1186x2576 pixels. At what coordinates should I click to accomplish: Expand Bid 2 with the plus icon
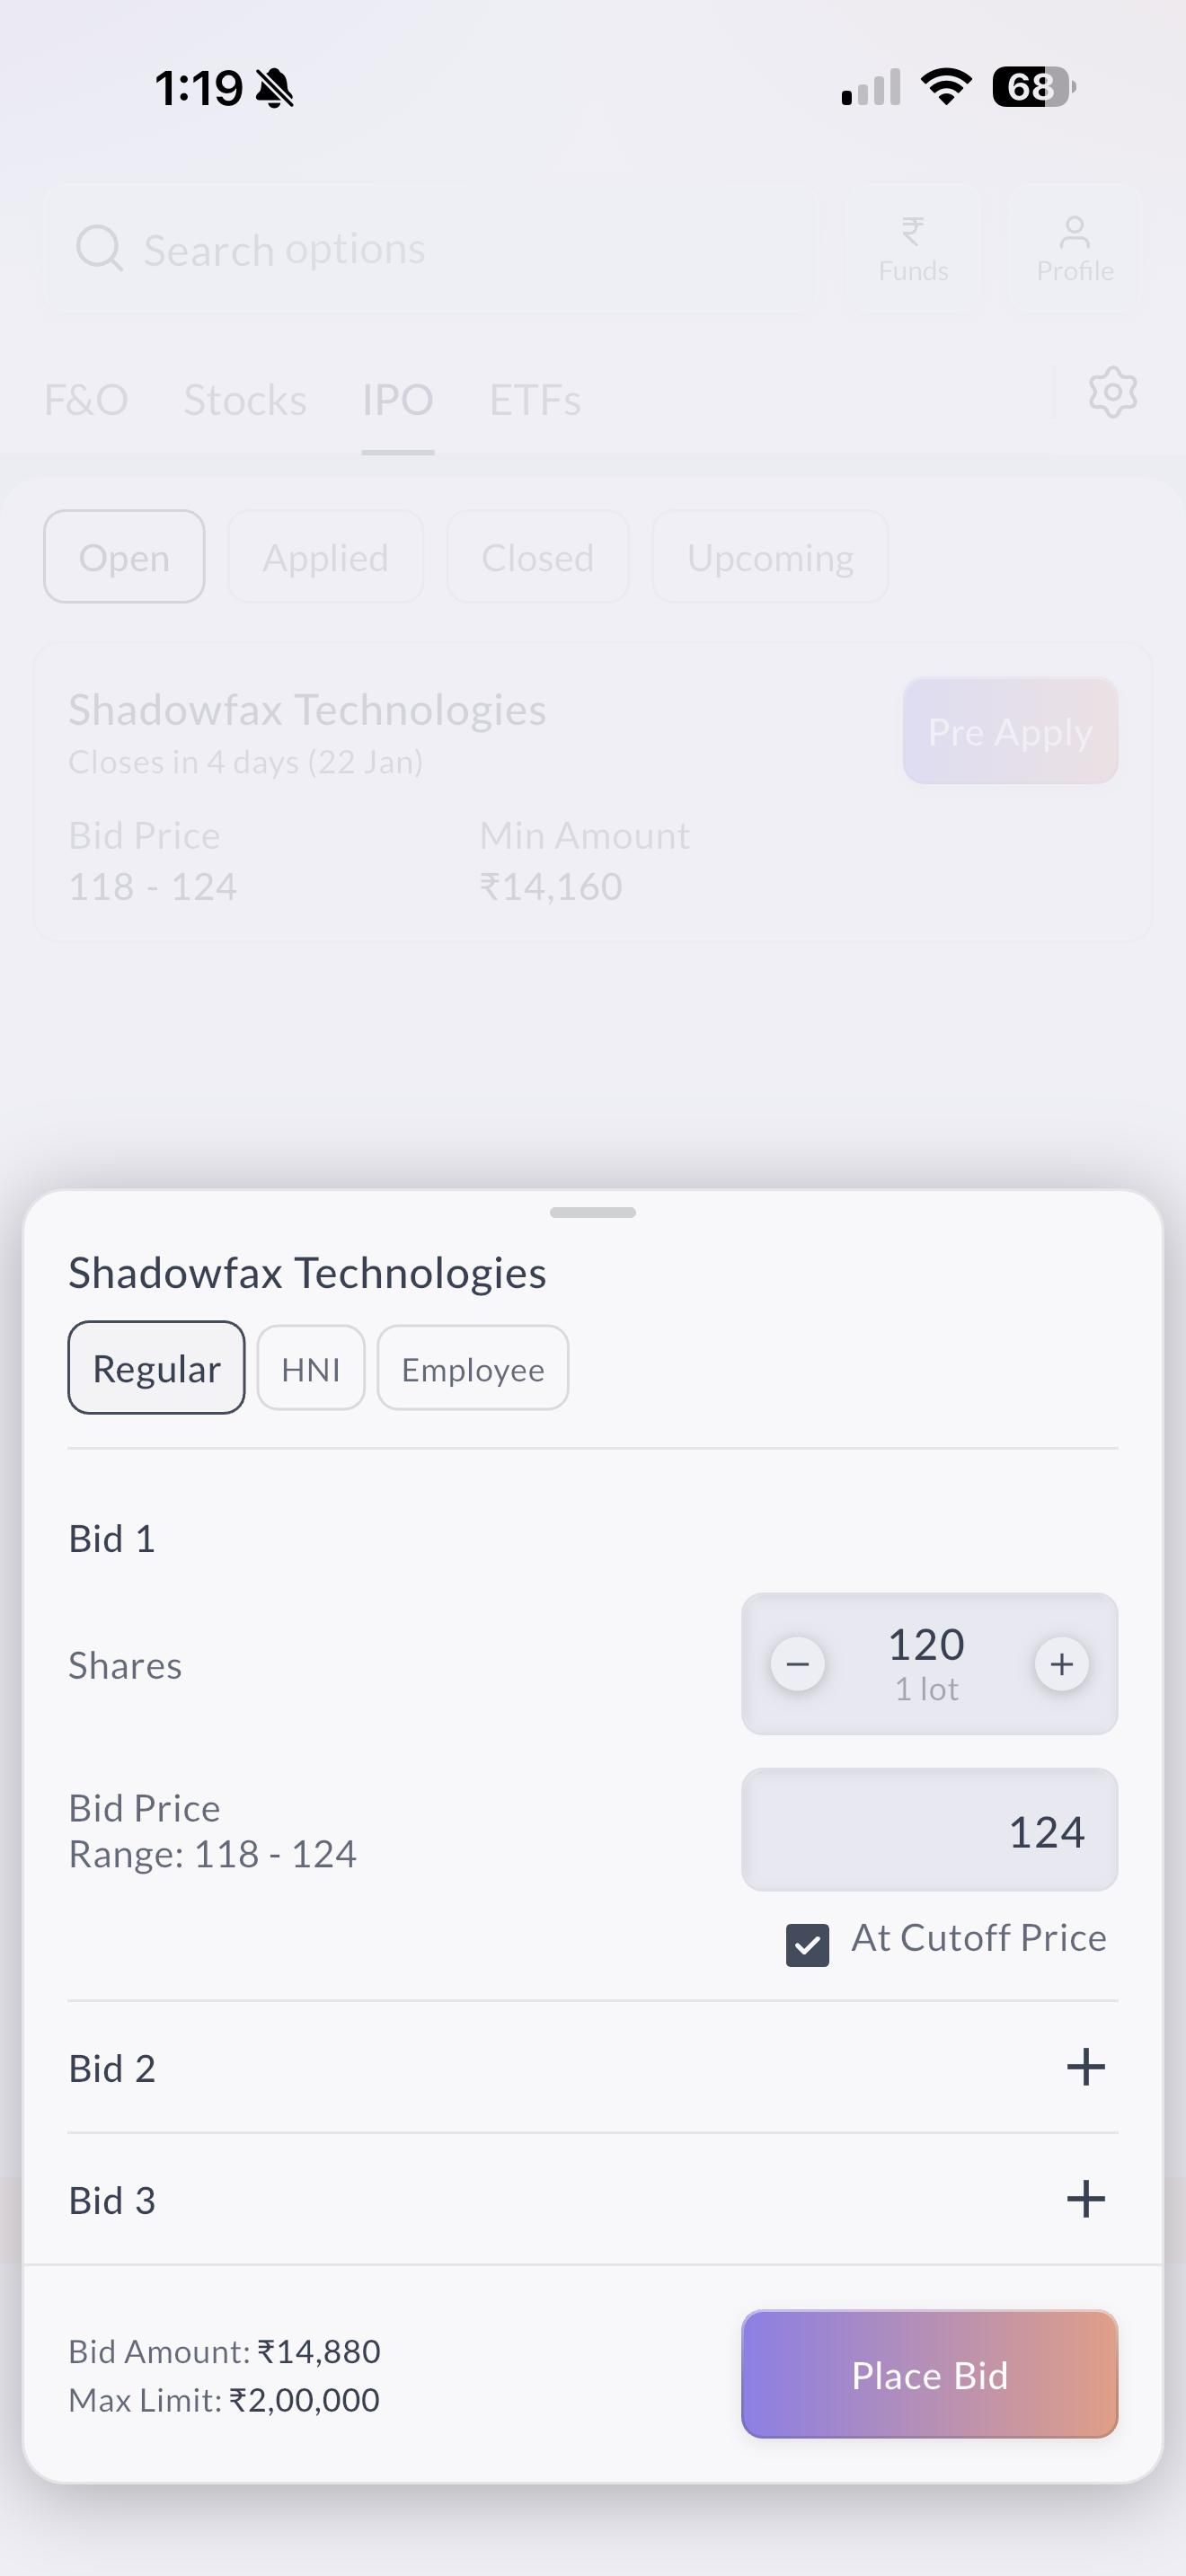point(1085,2067)
